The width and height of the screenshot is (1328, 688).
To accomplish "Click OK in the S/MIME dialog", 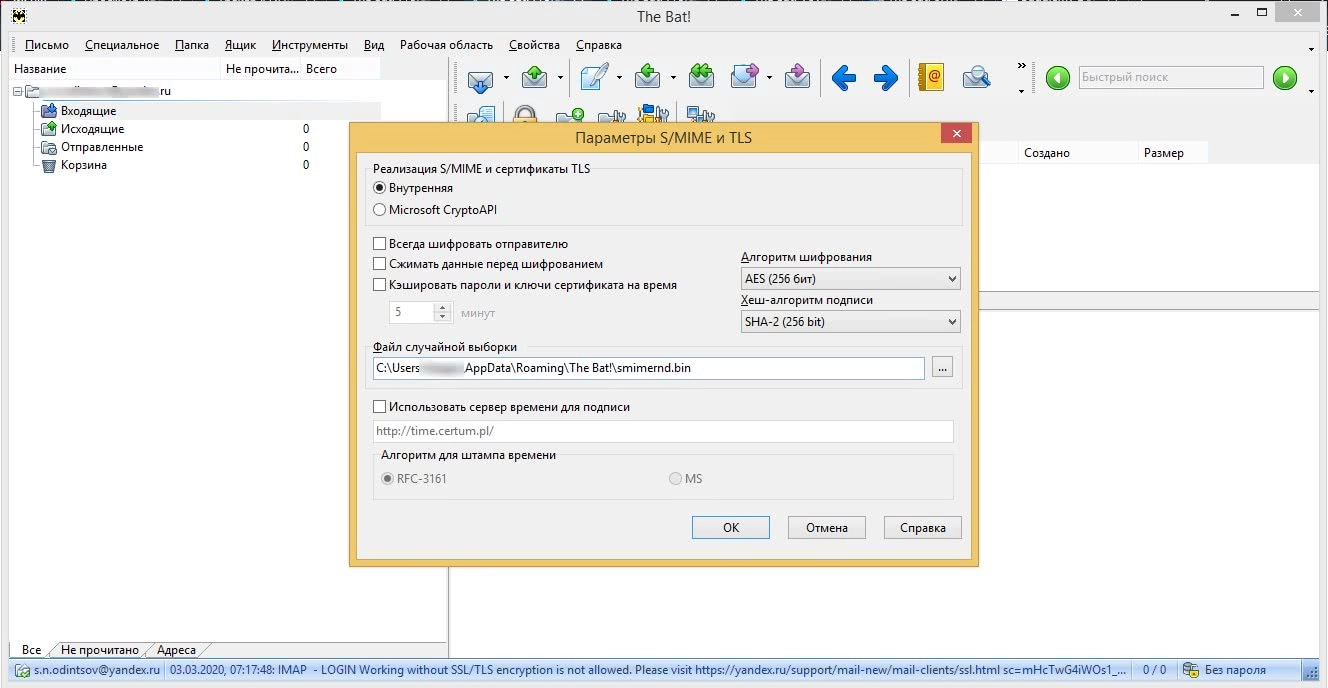I will [731, 527].
